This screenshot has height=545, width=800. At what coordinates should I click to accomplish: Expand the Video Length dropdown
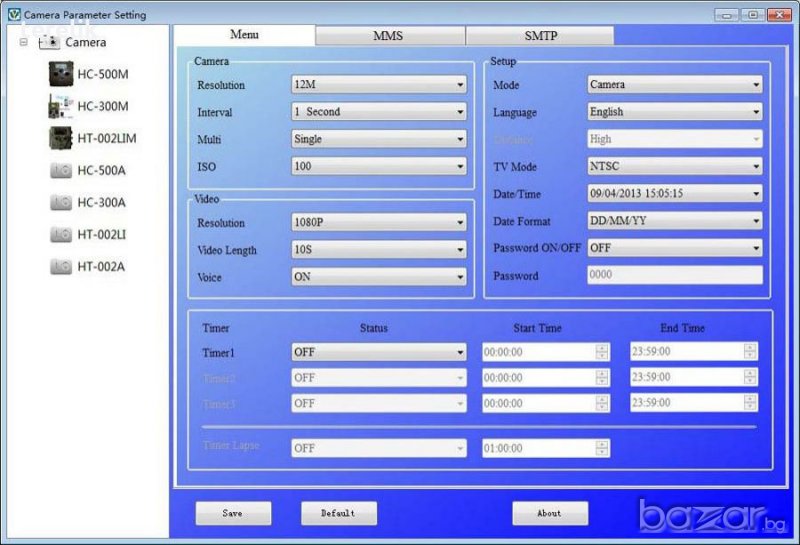click(x=379, y=250)
